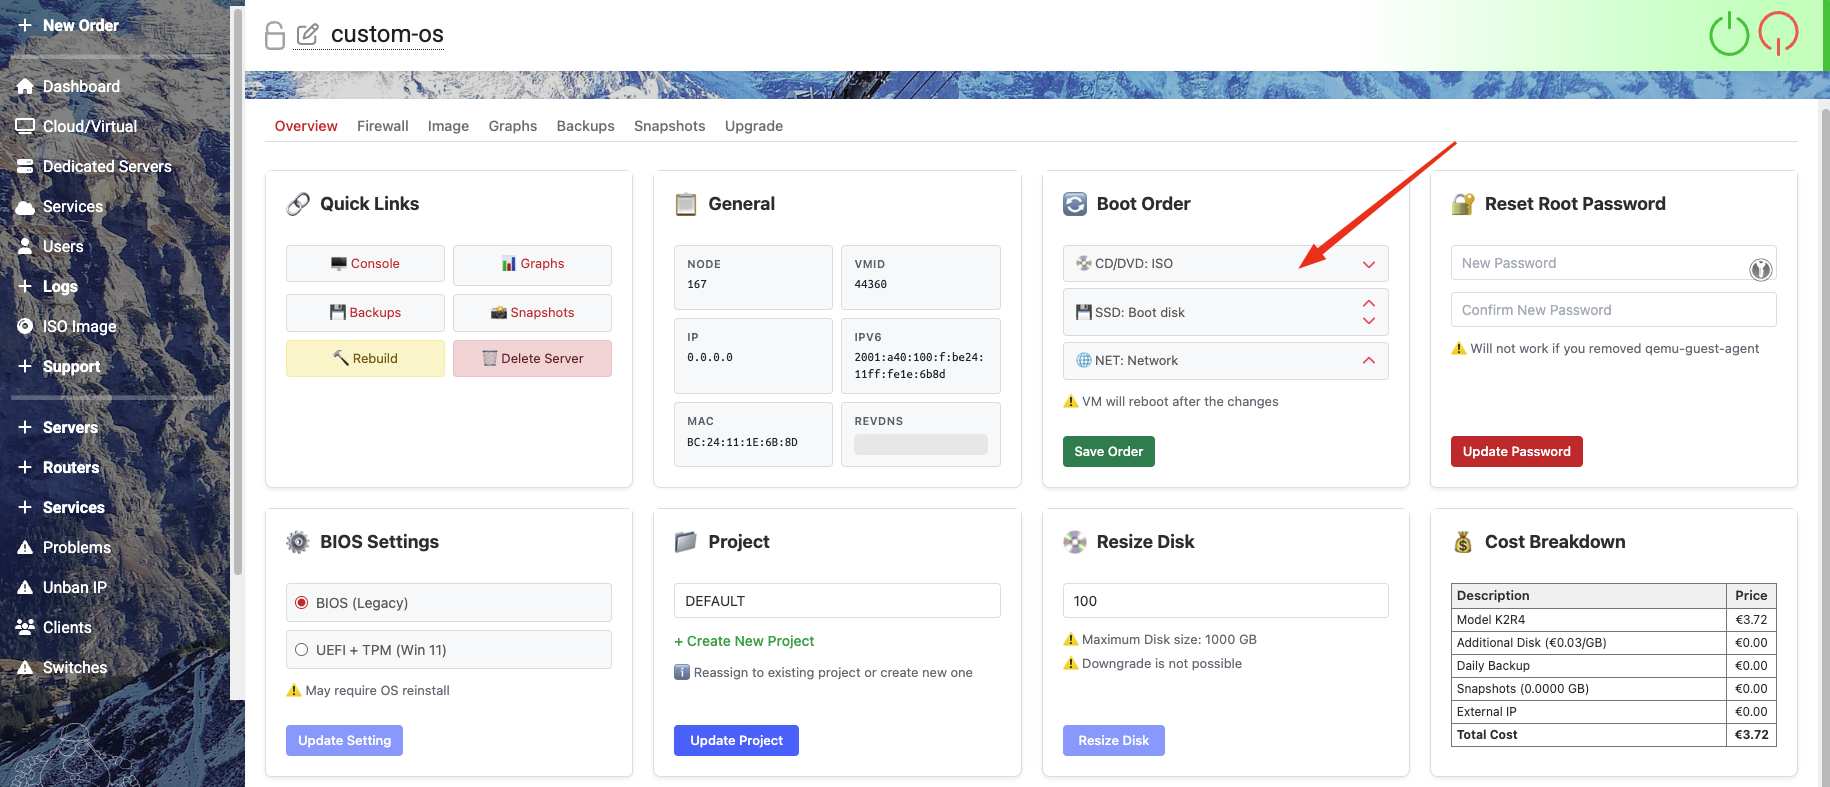Select BIOS (Legacy) radio option
Screen dimensions: 1830x787
(302, 603)
